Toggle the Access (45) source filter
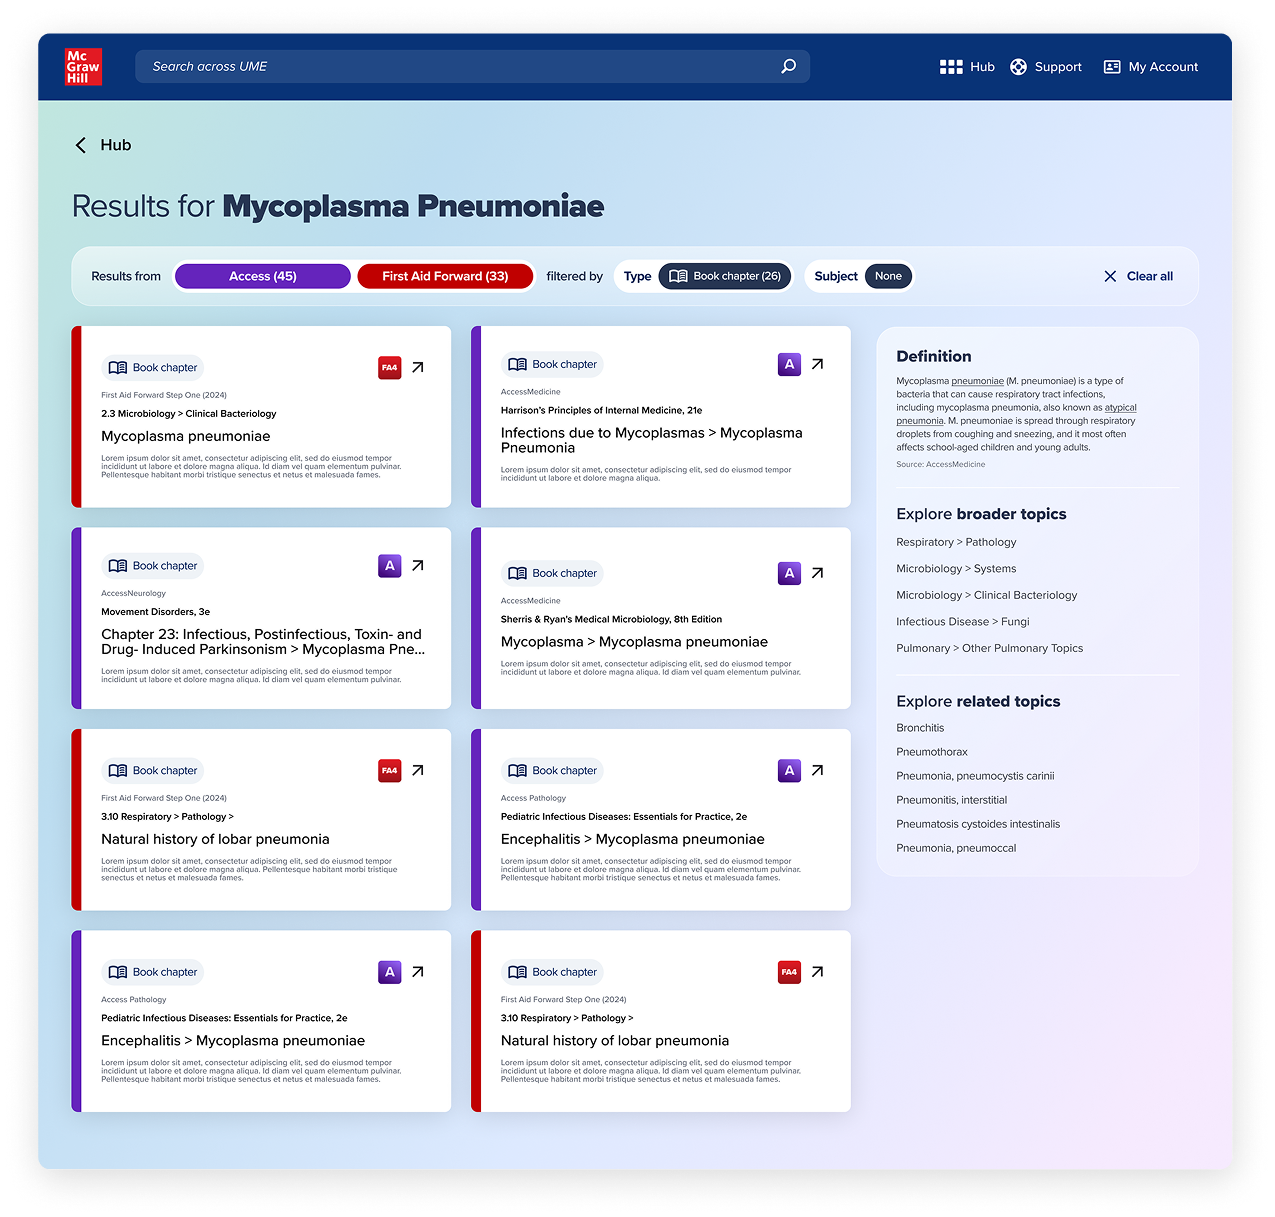Screen dimensions: 1275x1217 pyautogui.click(x=263, y=276)
